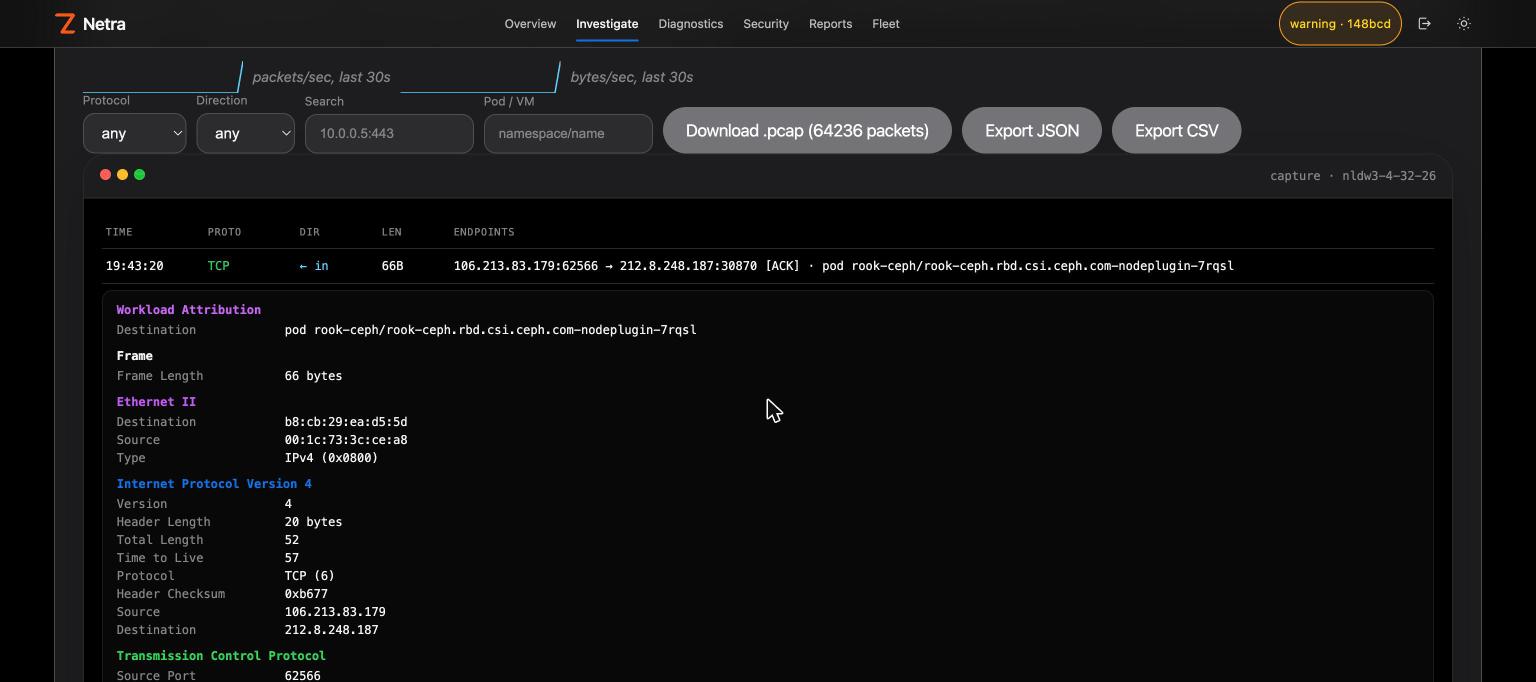Viewport: 1536px width, 682px height.
Task: Click the TIME column header
Action: [x=119, y=232]
